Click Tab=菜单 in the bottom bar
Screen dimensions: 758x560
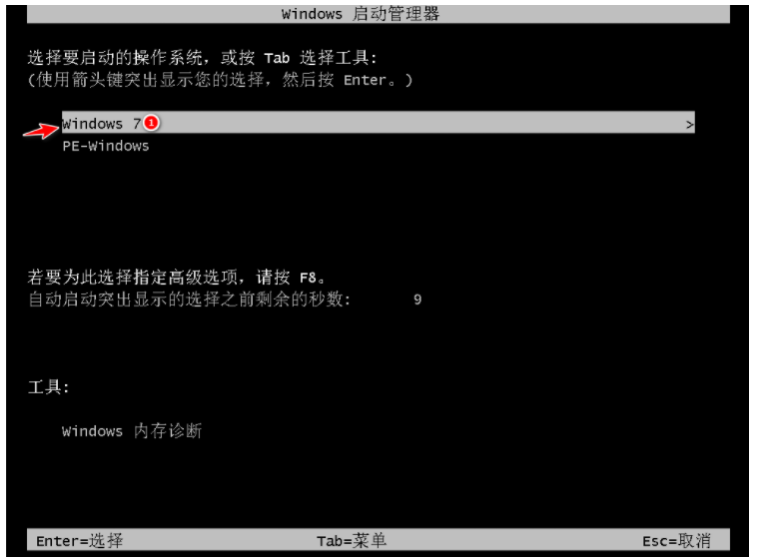click(351, 541)
